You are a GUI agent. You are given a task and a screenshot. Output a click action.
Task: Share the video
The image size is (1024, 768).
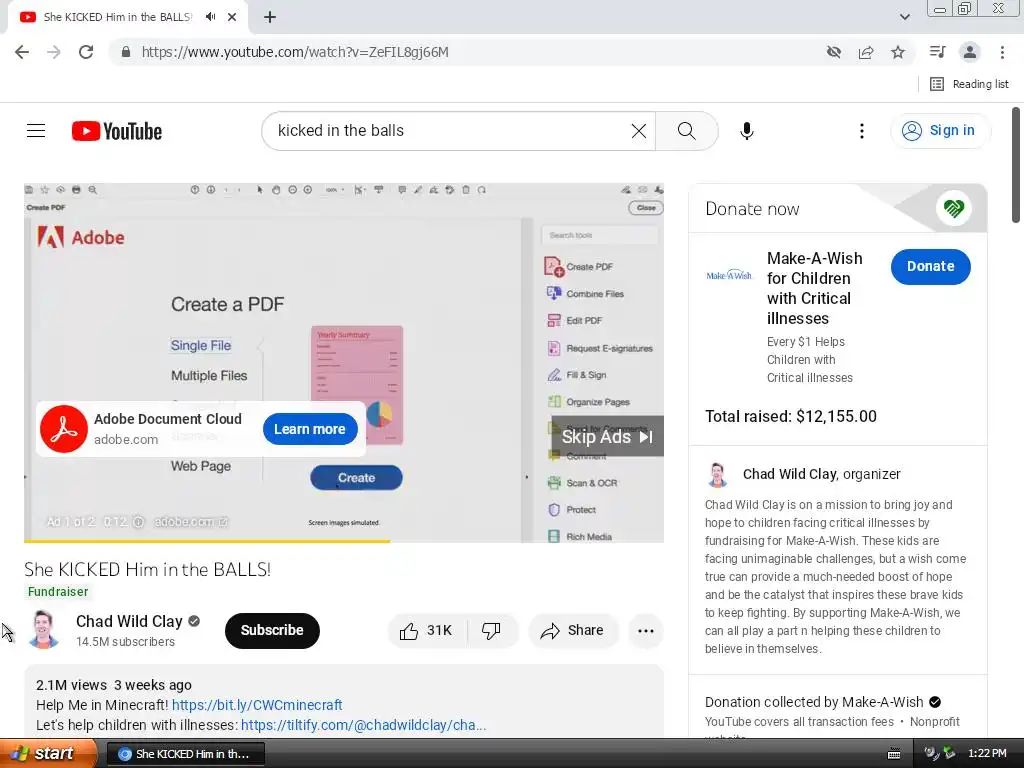point(572,630)
